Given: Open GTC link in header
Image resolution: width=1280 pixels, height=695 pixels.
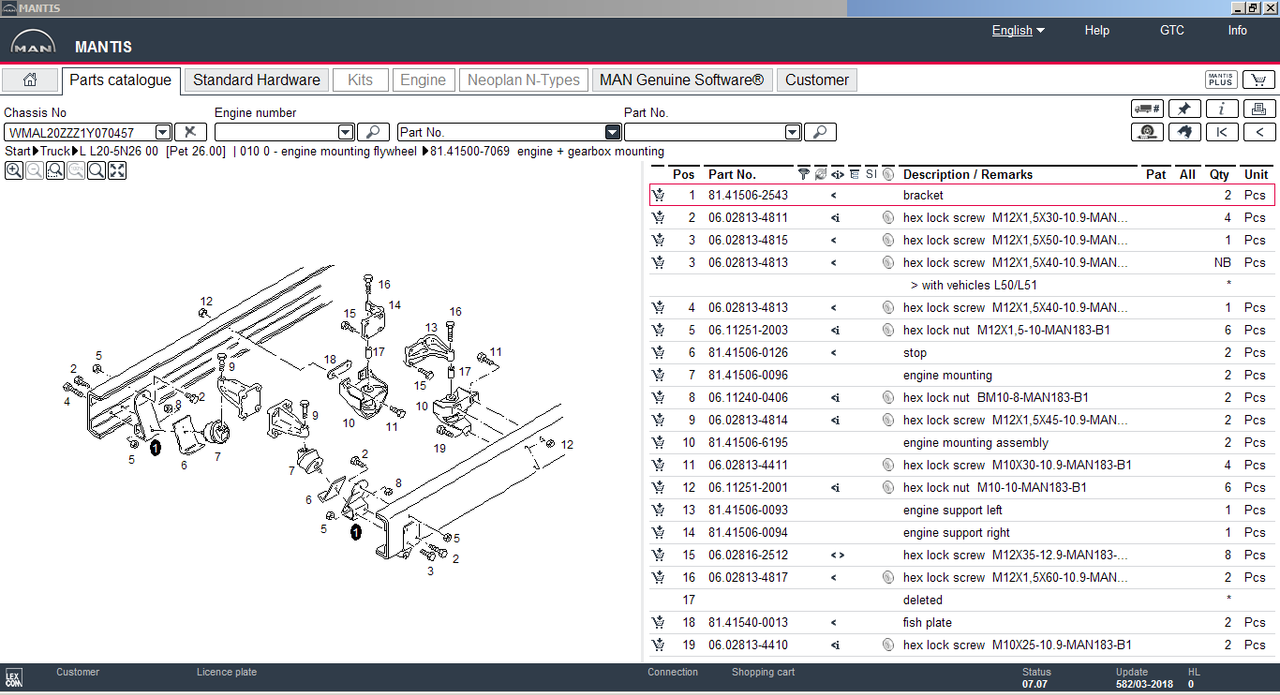Looking at the screenshot, I should click(1172, 30).
